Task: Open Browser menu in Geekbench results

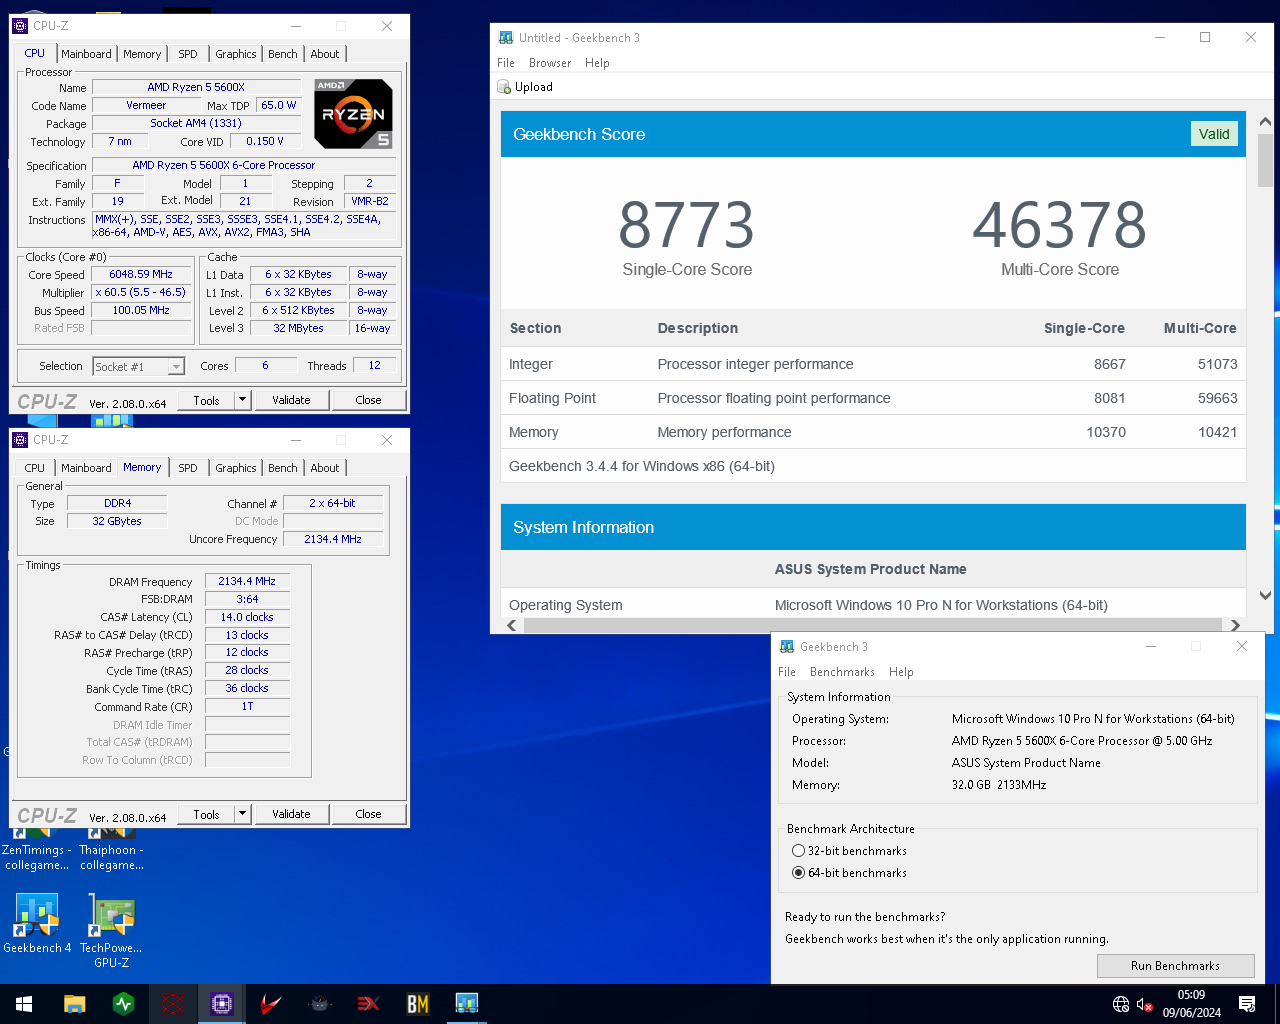Action: coord(550,63)
